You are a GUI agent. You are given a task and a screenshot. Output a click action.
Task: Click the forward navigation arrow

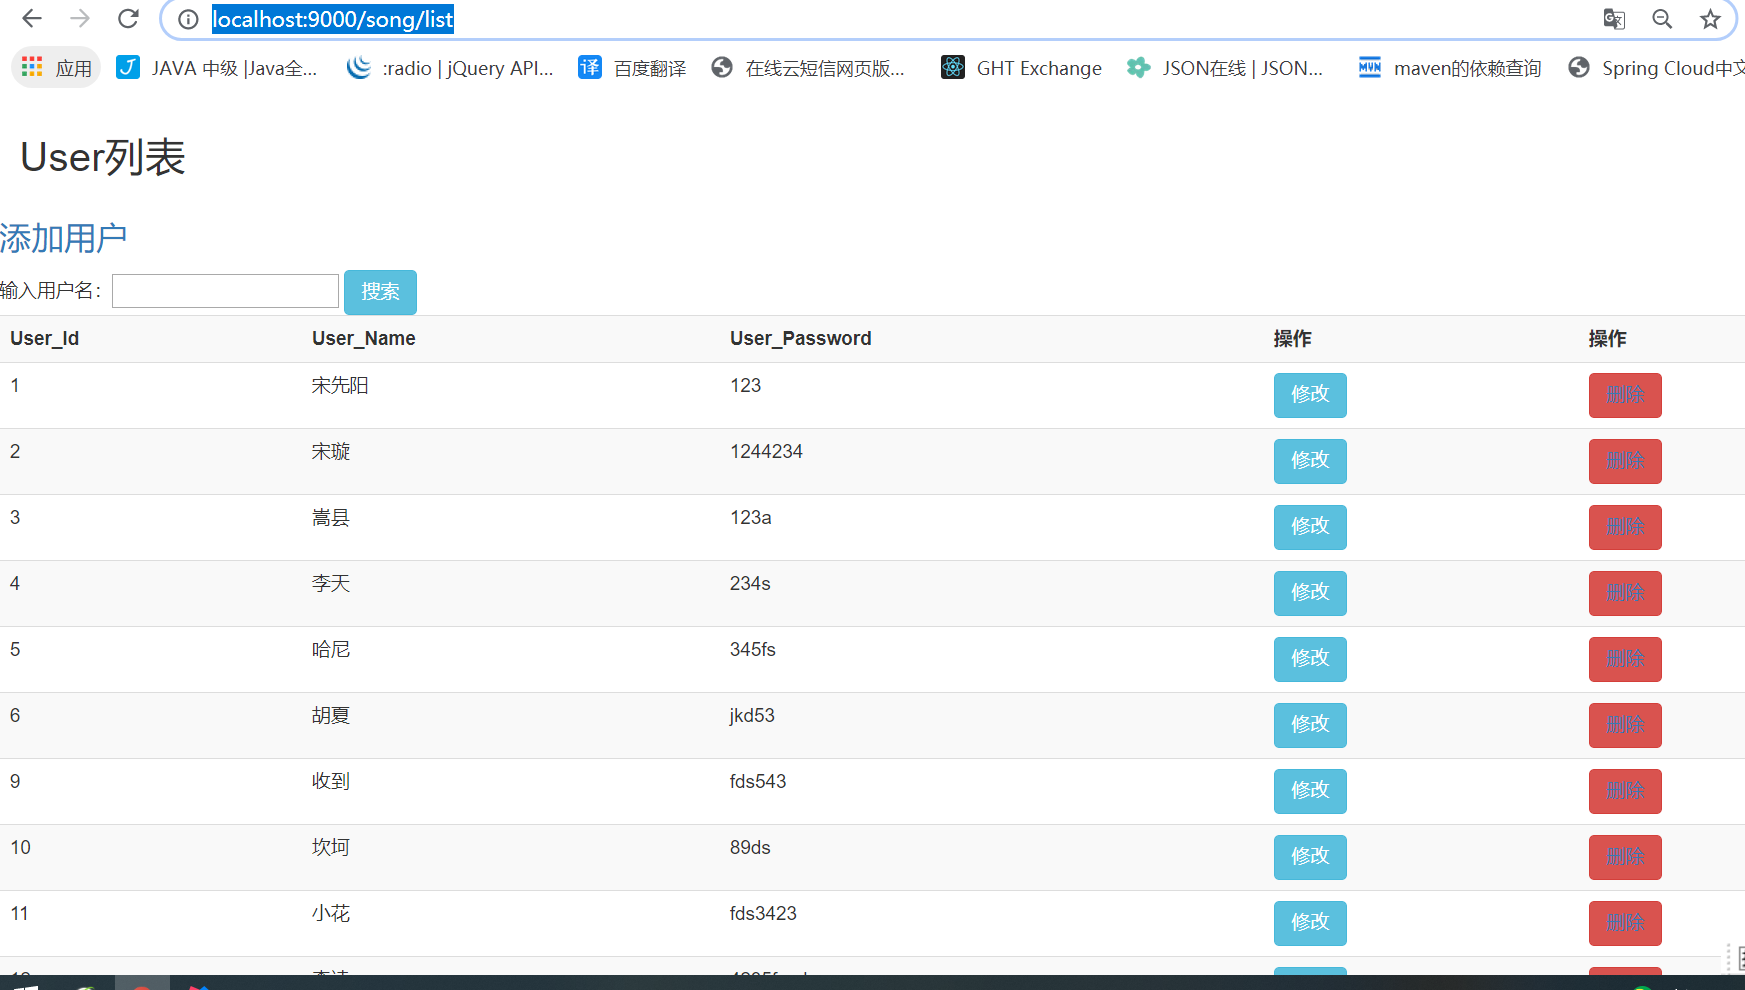80,19
